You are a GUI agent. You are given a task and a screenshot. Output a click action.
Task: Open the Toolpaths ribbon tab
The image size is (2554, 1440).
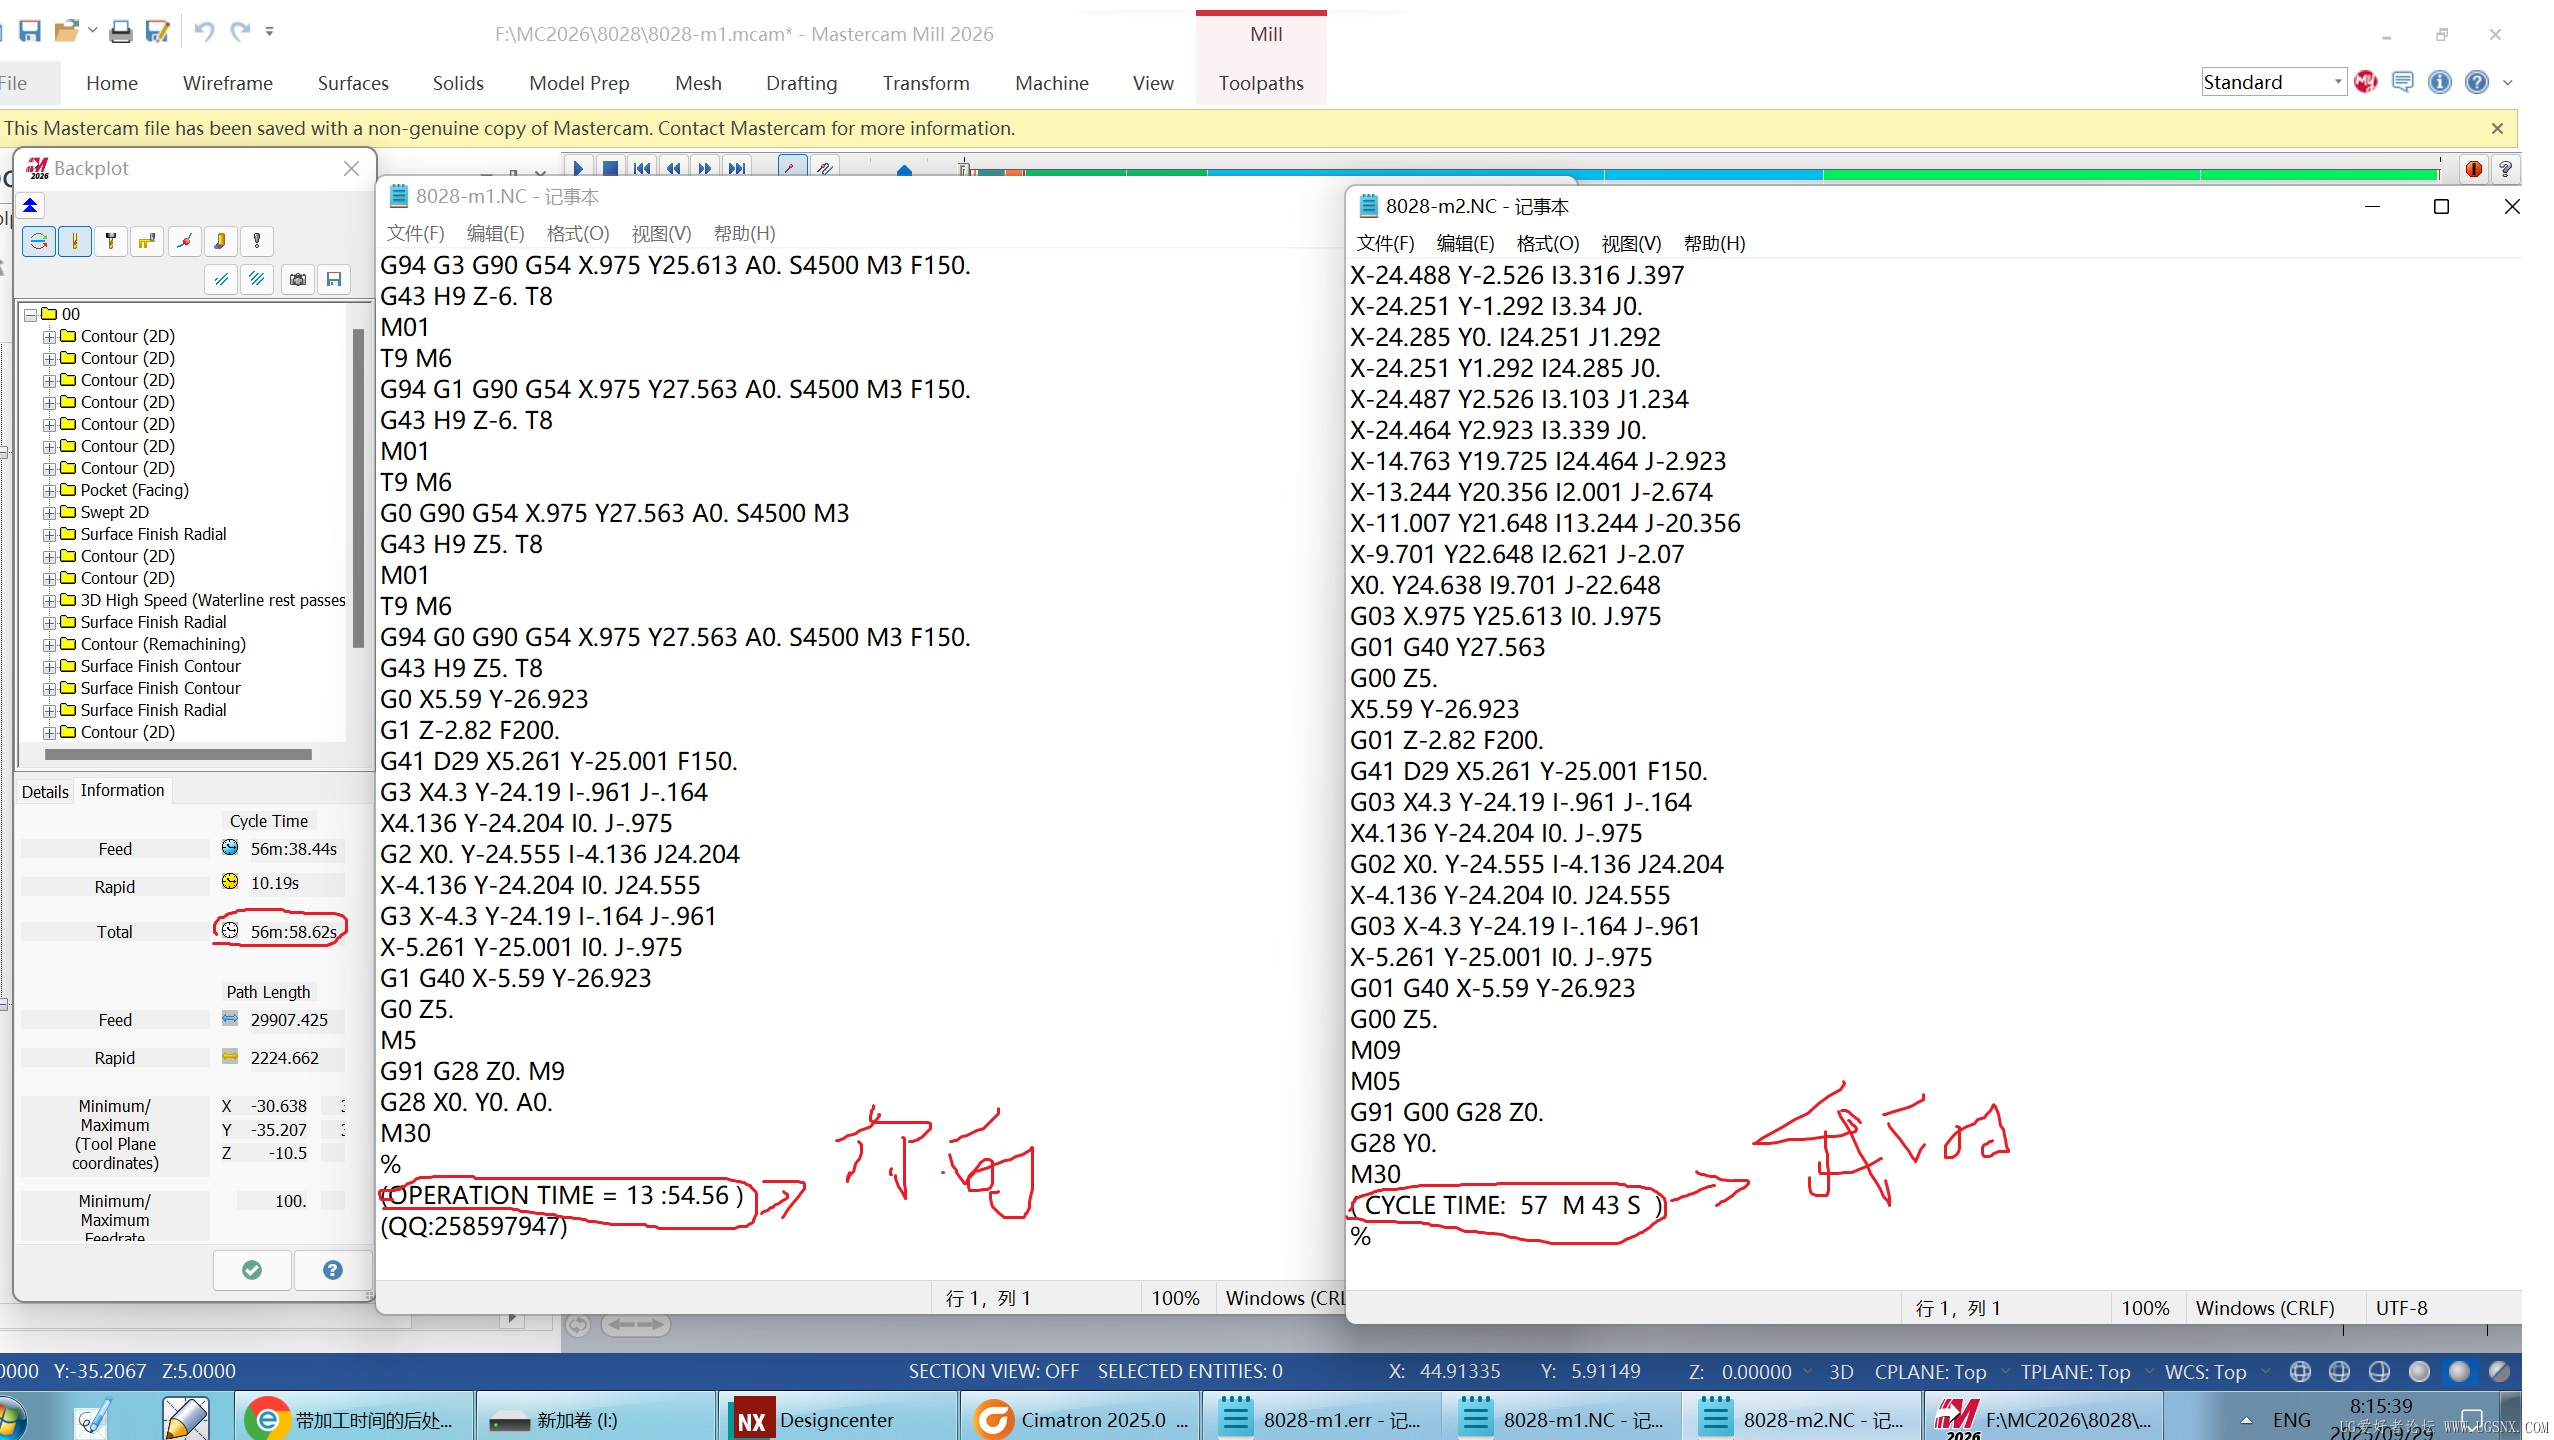pos(1260,83)
